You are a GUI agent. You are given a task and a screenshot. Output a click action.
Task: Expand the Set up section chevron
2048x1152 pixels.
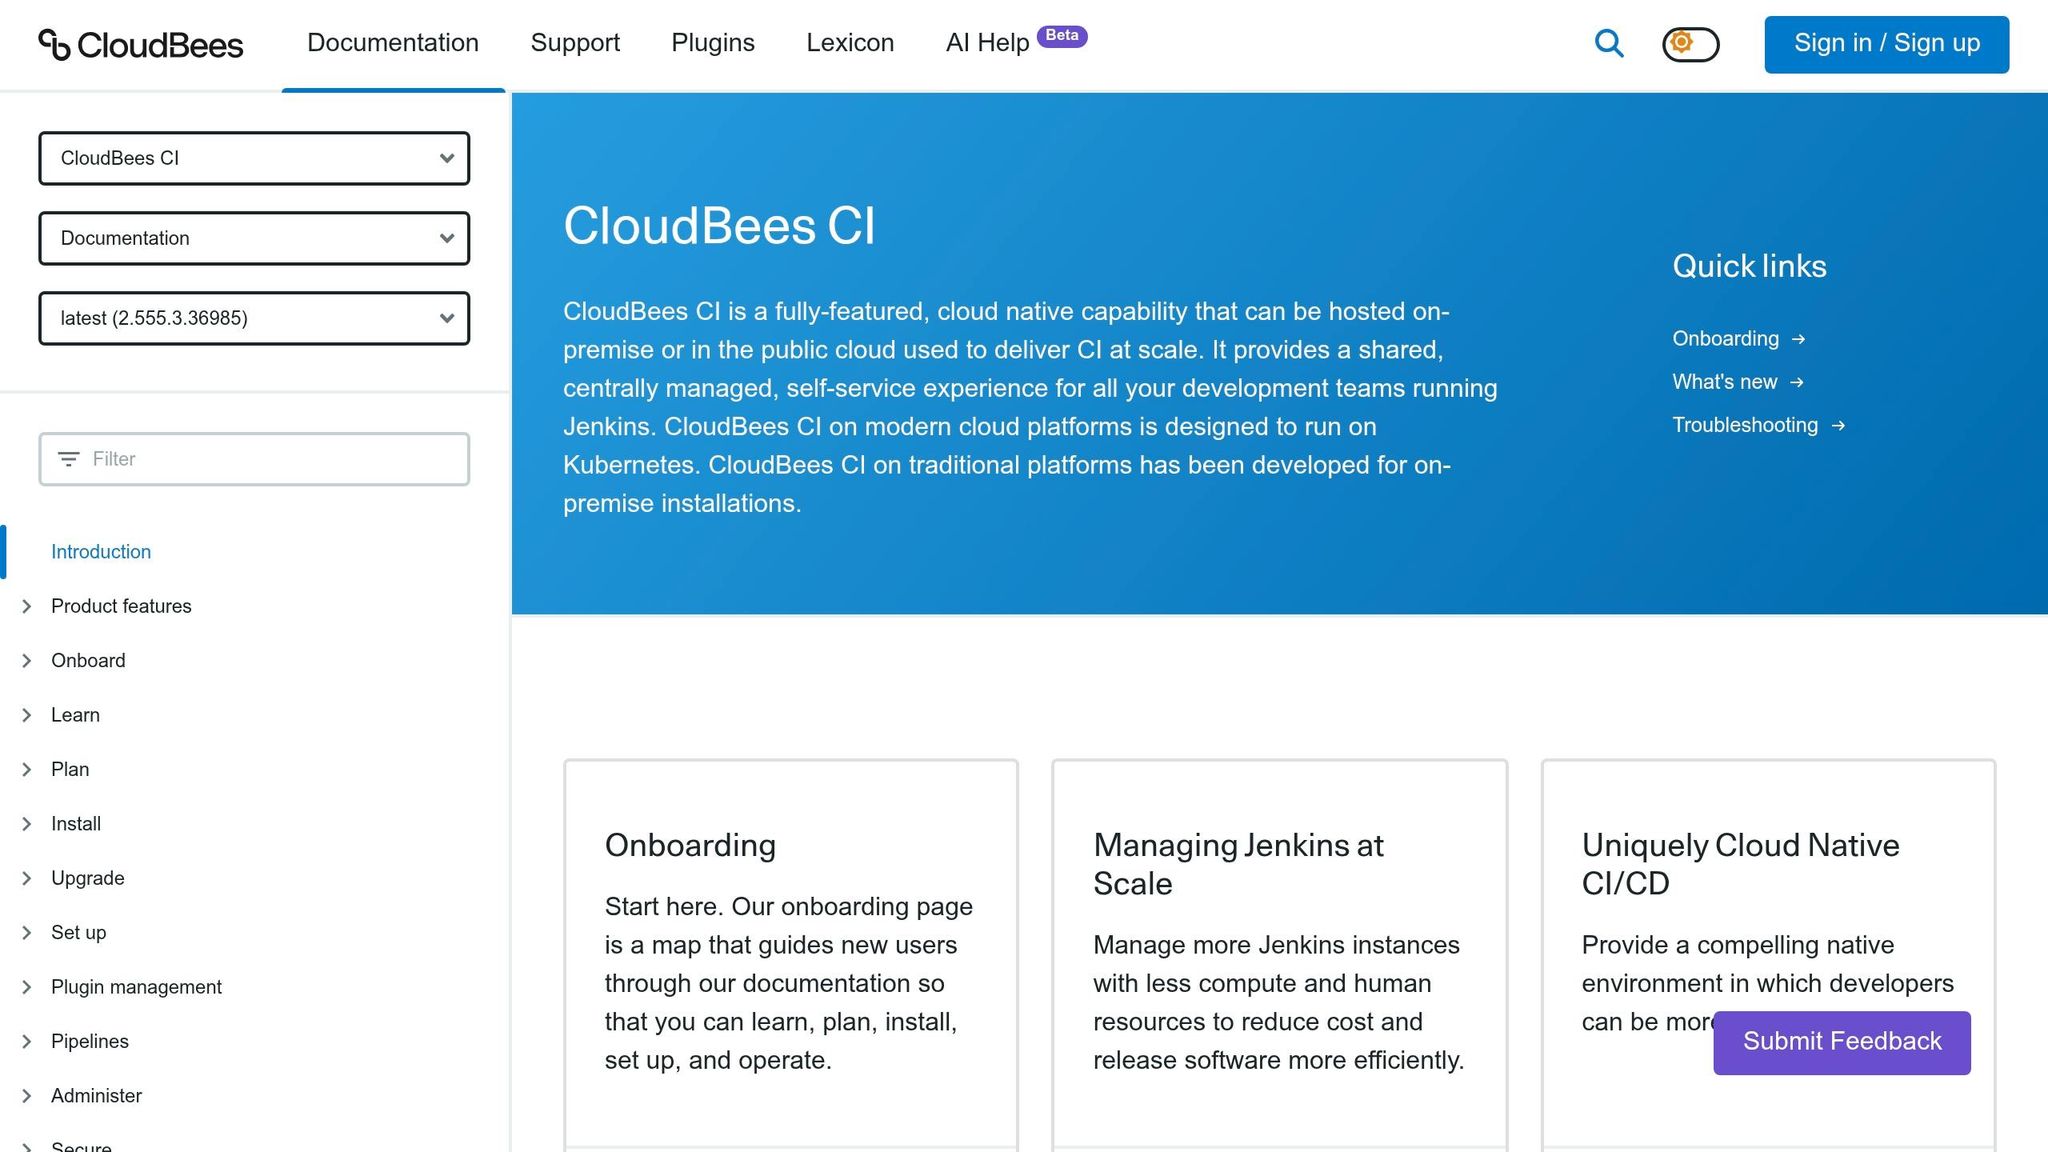[x=27, y=933]
